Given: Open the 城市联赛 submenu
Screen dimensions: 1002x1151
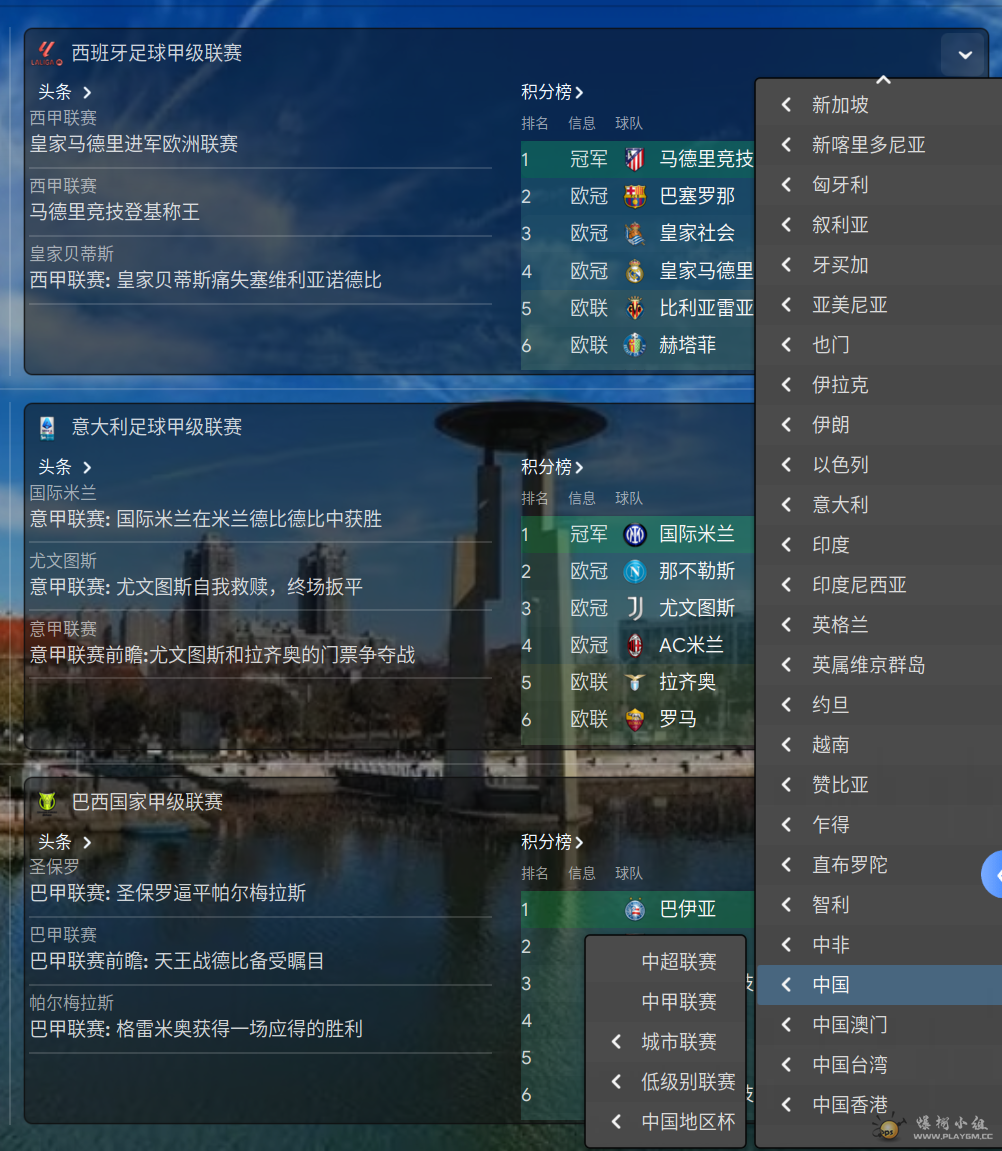Looking at the screenshot, I should pyautogui.click(x=679, y=1042).
